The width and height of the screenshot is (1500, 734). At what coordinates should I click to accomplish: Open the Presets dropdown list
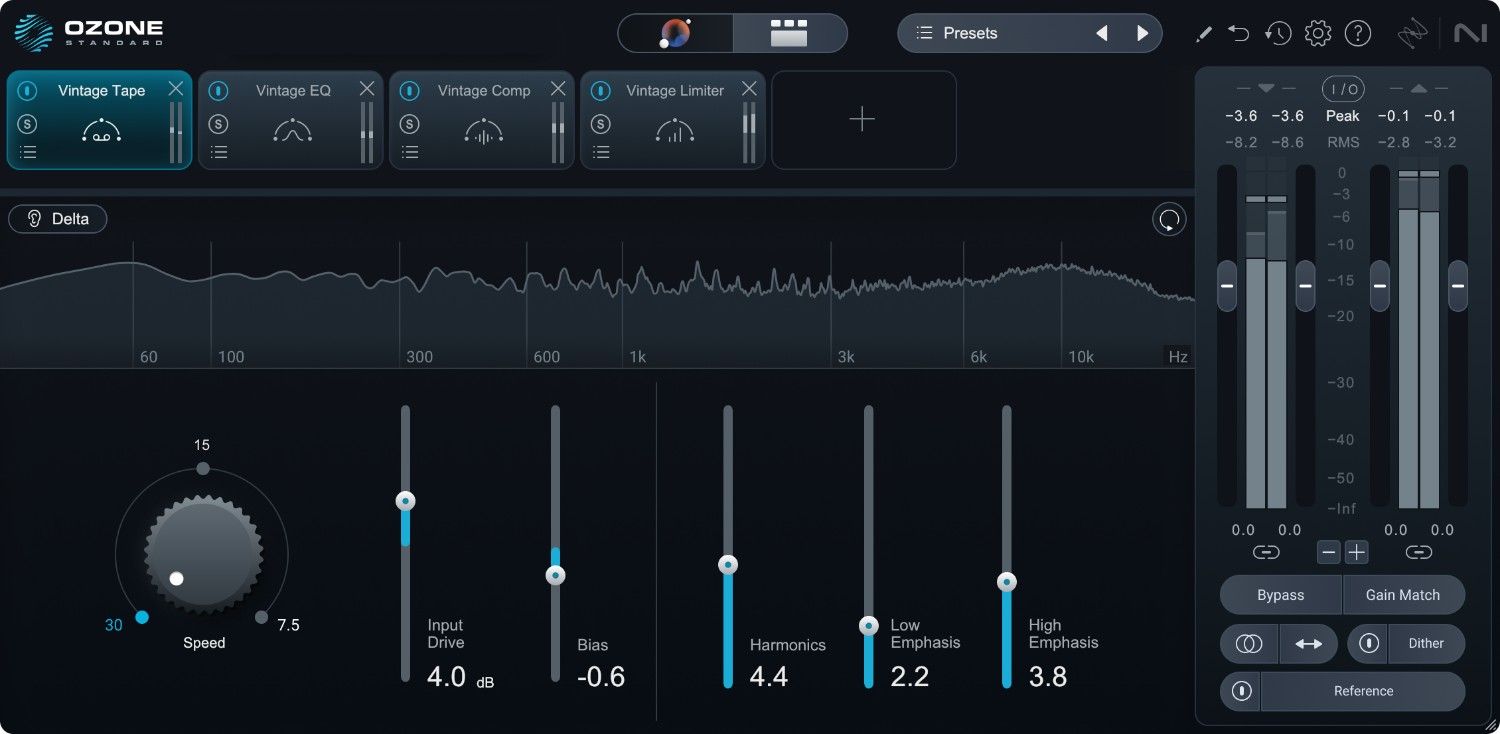coord(958,33)
